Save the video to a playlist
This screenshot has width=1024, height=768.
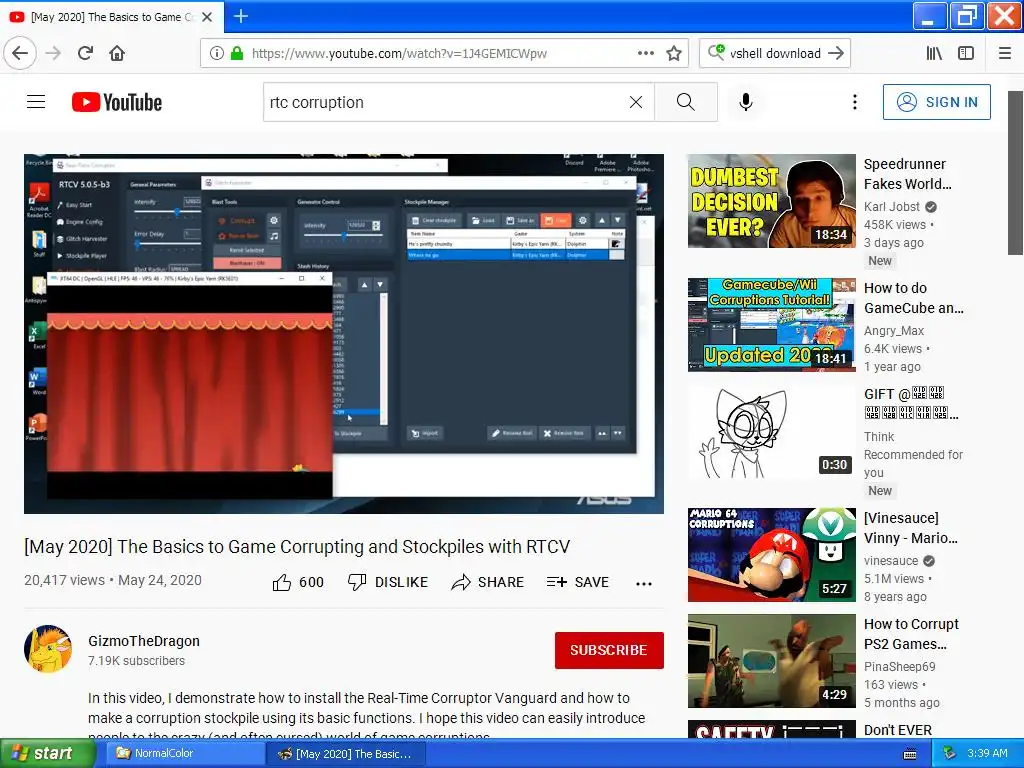[x=578, y=582]
